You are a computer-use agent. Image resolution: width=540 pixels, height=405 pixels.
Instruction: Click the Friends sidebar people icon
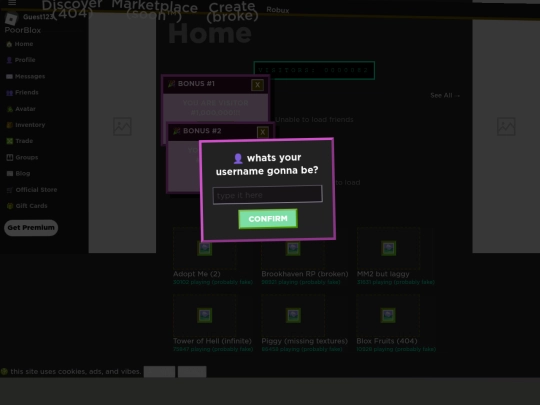[x=10, y=93]
